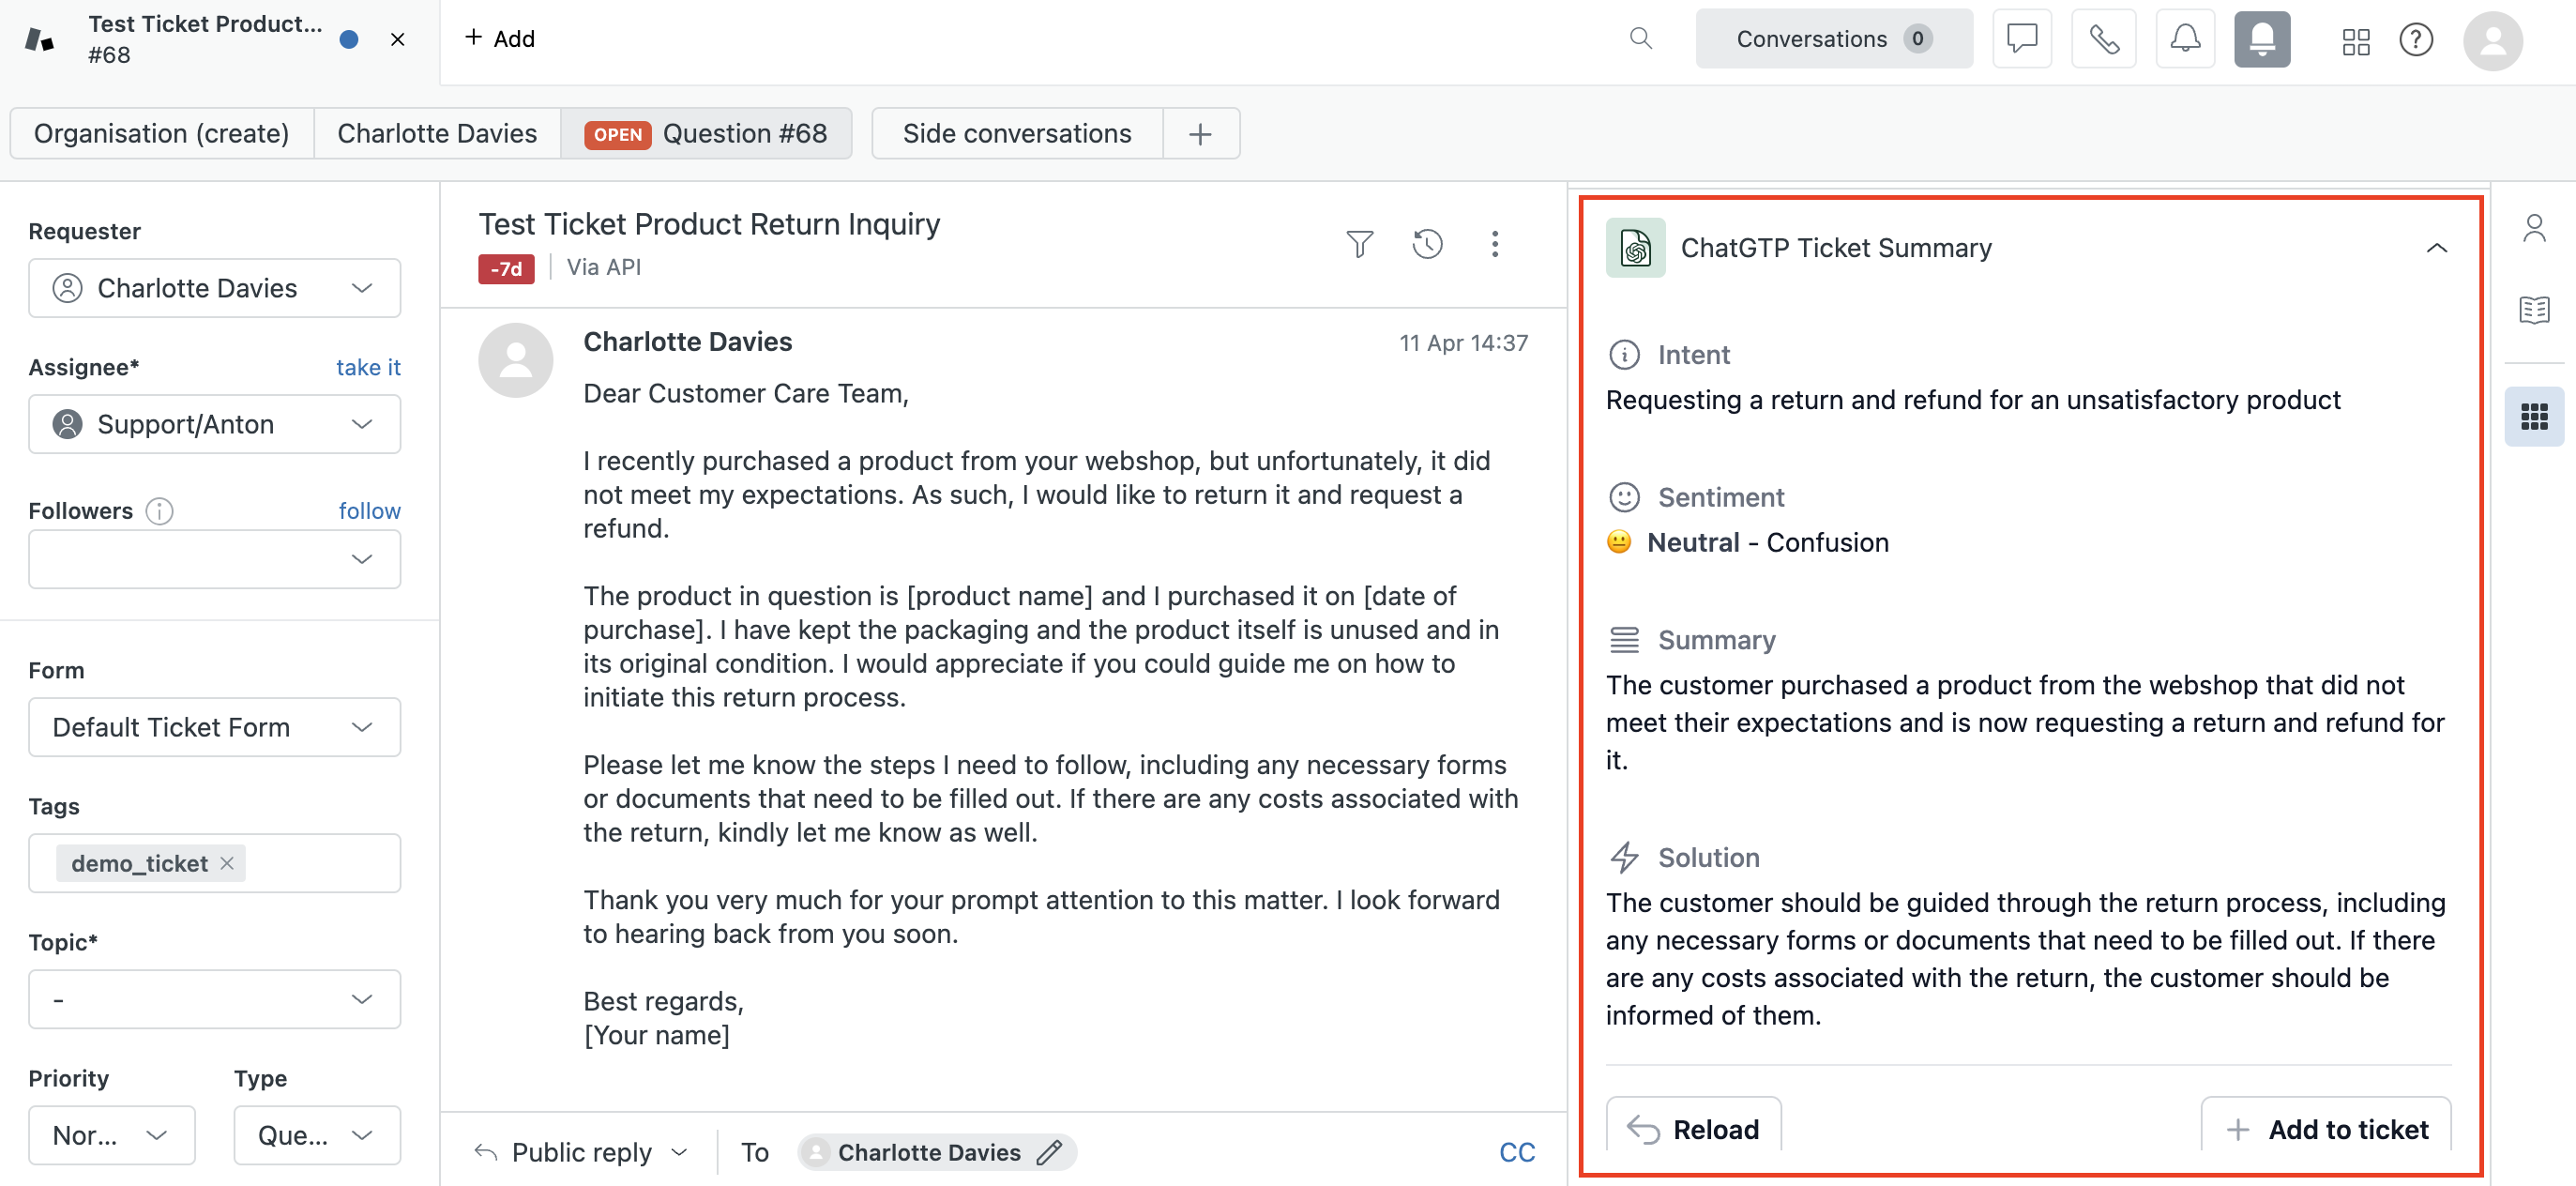This screenshot has height=1186, width=2576.
Task: Click the Solution lightning icon
Action: tap(1624, 857)
